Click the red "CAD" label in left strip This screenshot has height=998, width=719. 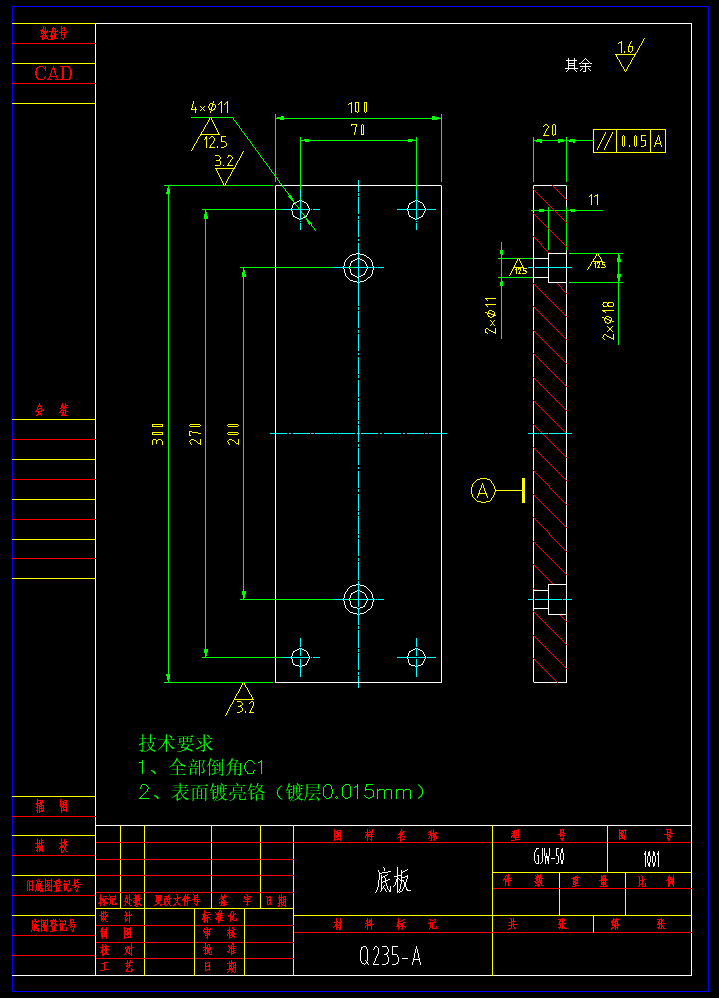tap(53, 74)
